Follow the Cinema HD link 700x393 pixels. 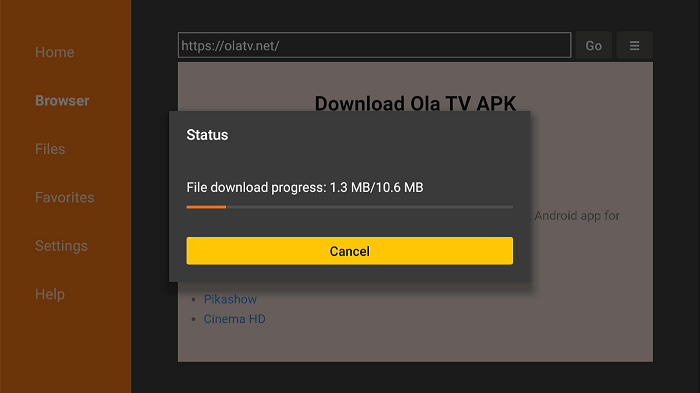(234, 319)
